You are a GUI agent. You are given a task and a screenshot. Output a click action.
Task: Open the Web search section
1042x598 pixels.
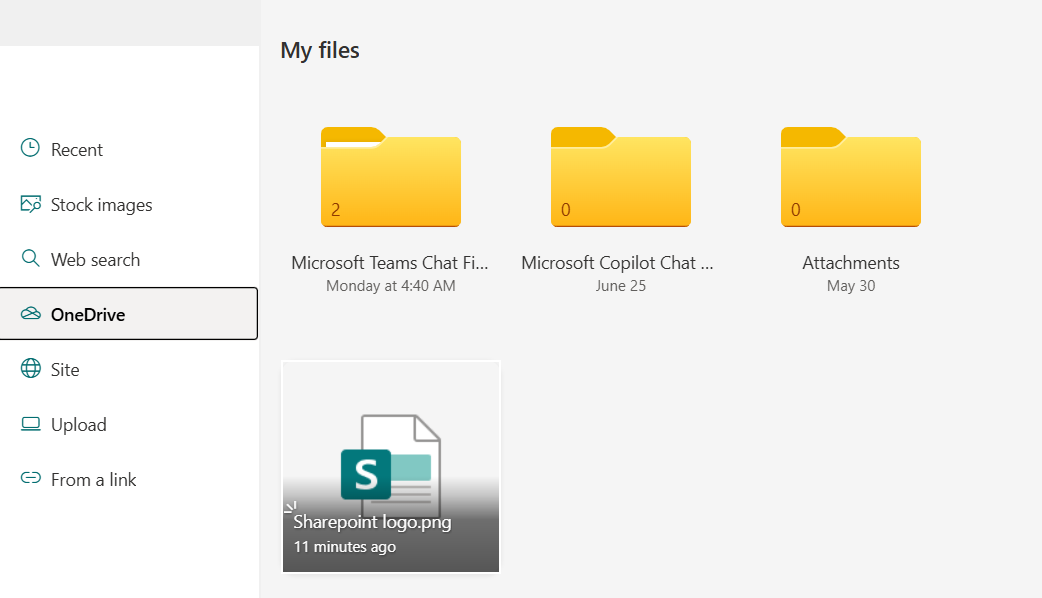pyautogui.click(x=94, y=258)
